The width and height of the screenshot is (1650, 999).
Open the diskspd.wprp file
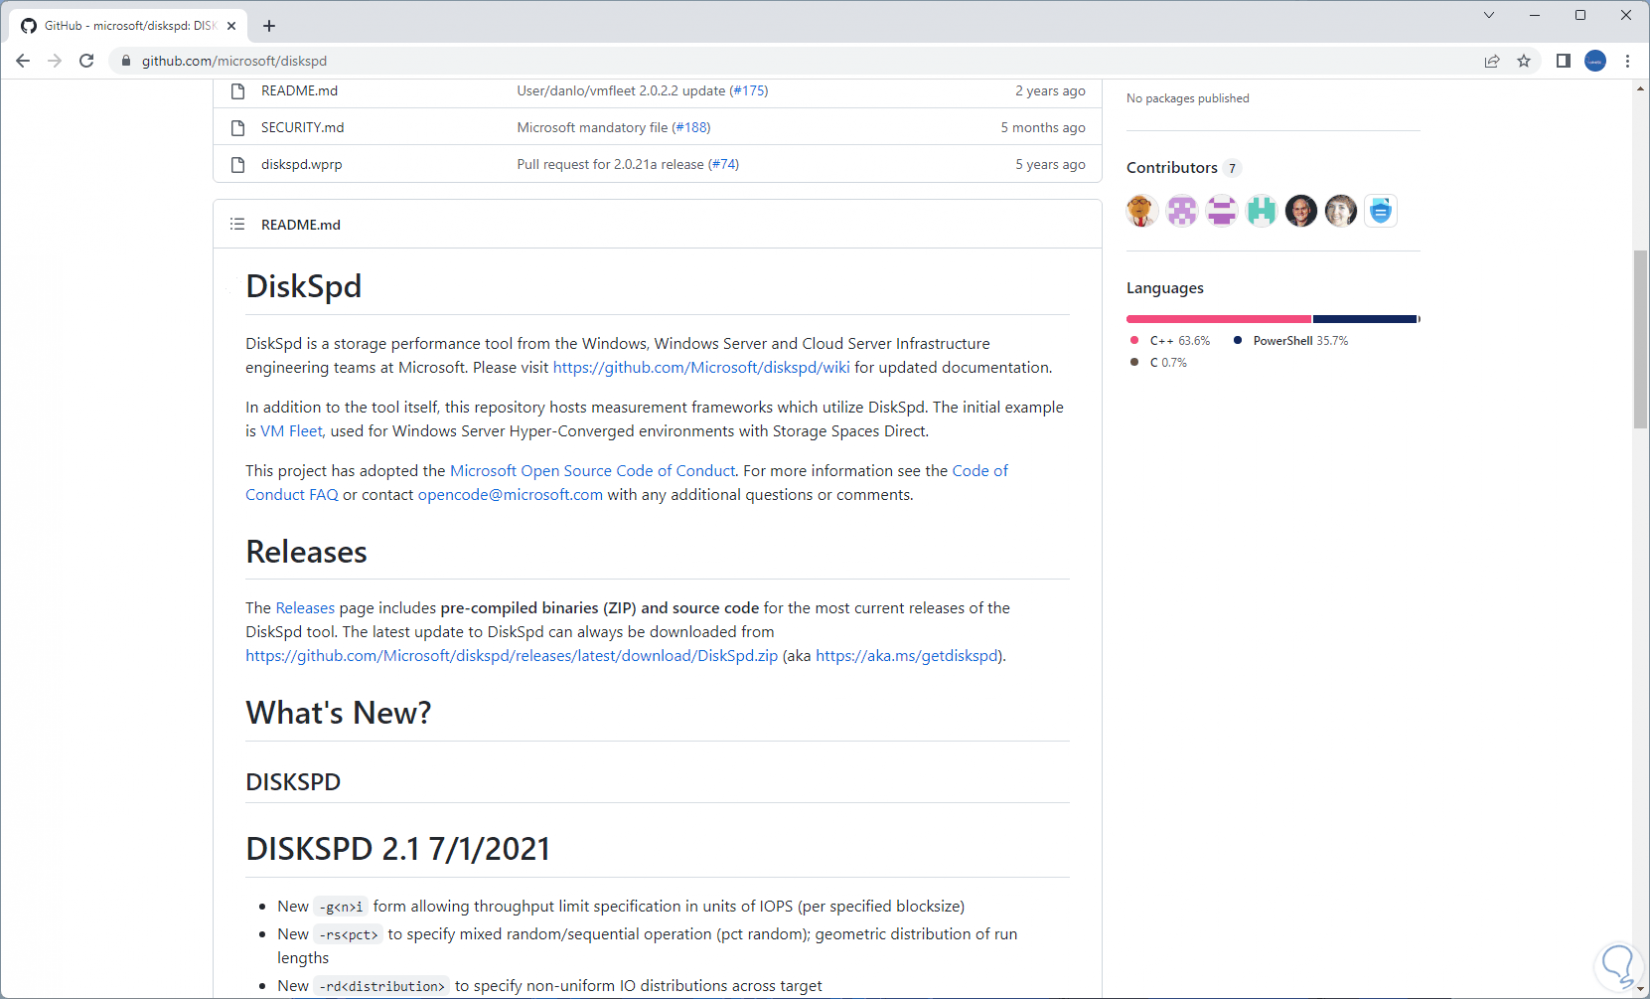(301, 165)
